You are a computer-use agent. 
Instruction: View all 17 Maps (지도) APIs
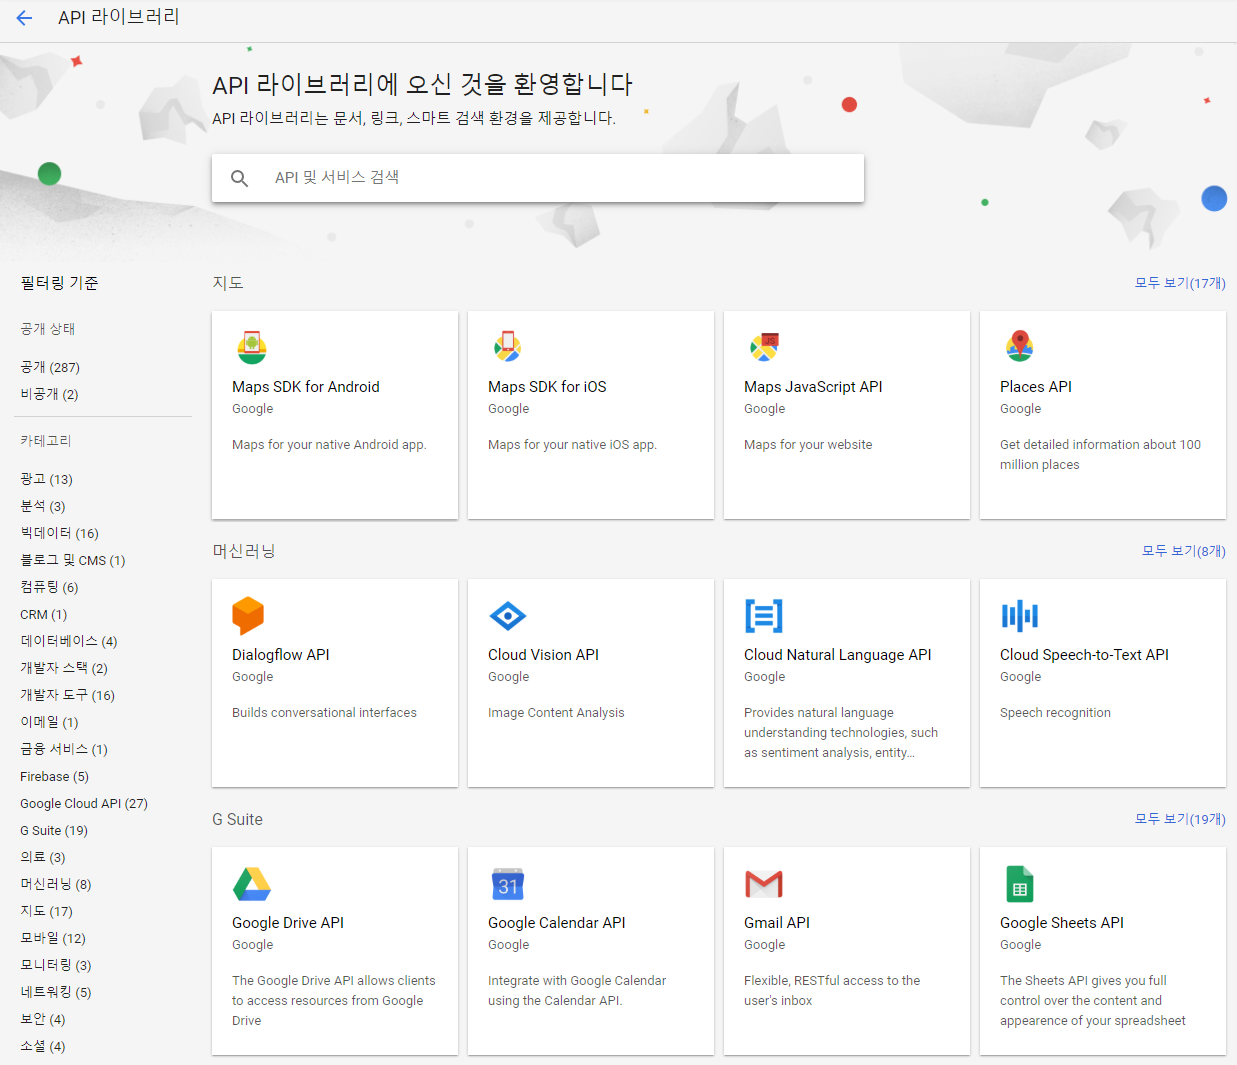coord(1180,283)
